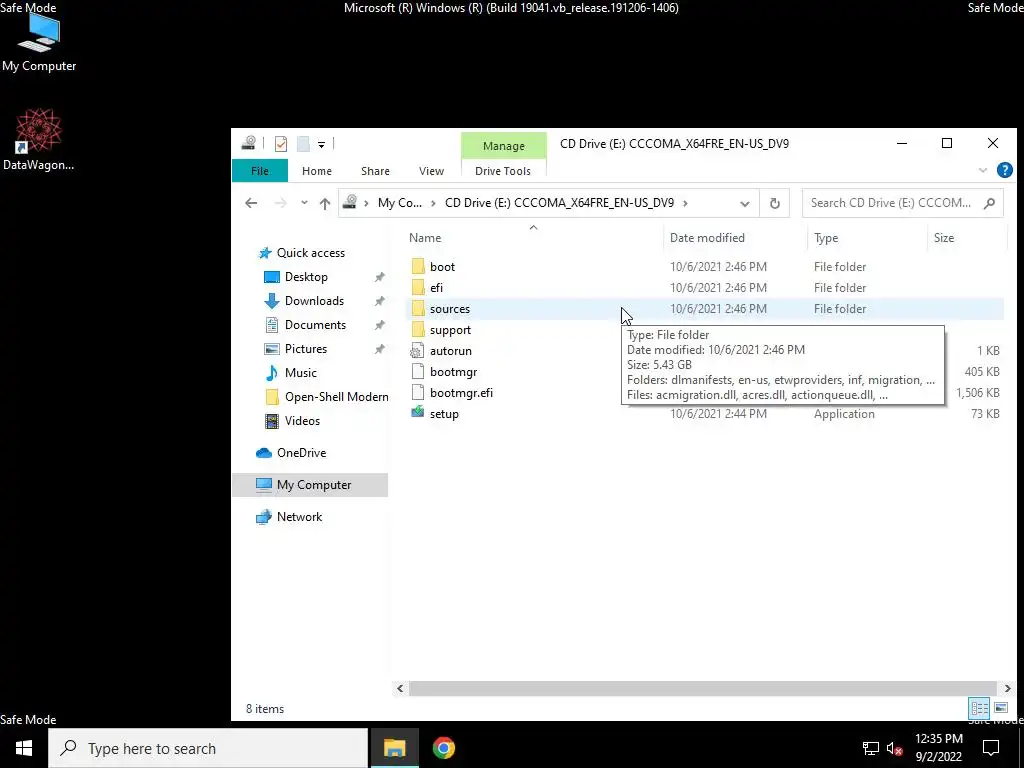The image size is (1024, 768).
Task: Open the Windows Start button
Action: click(x=24, y=748)
